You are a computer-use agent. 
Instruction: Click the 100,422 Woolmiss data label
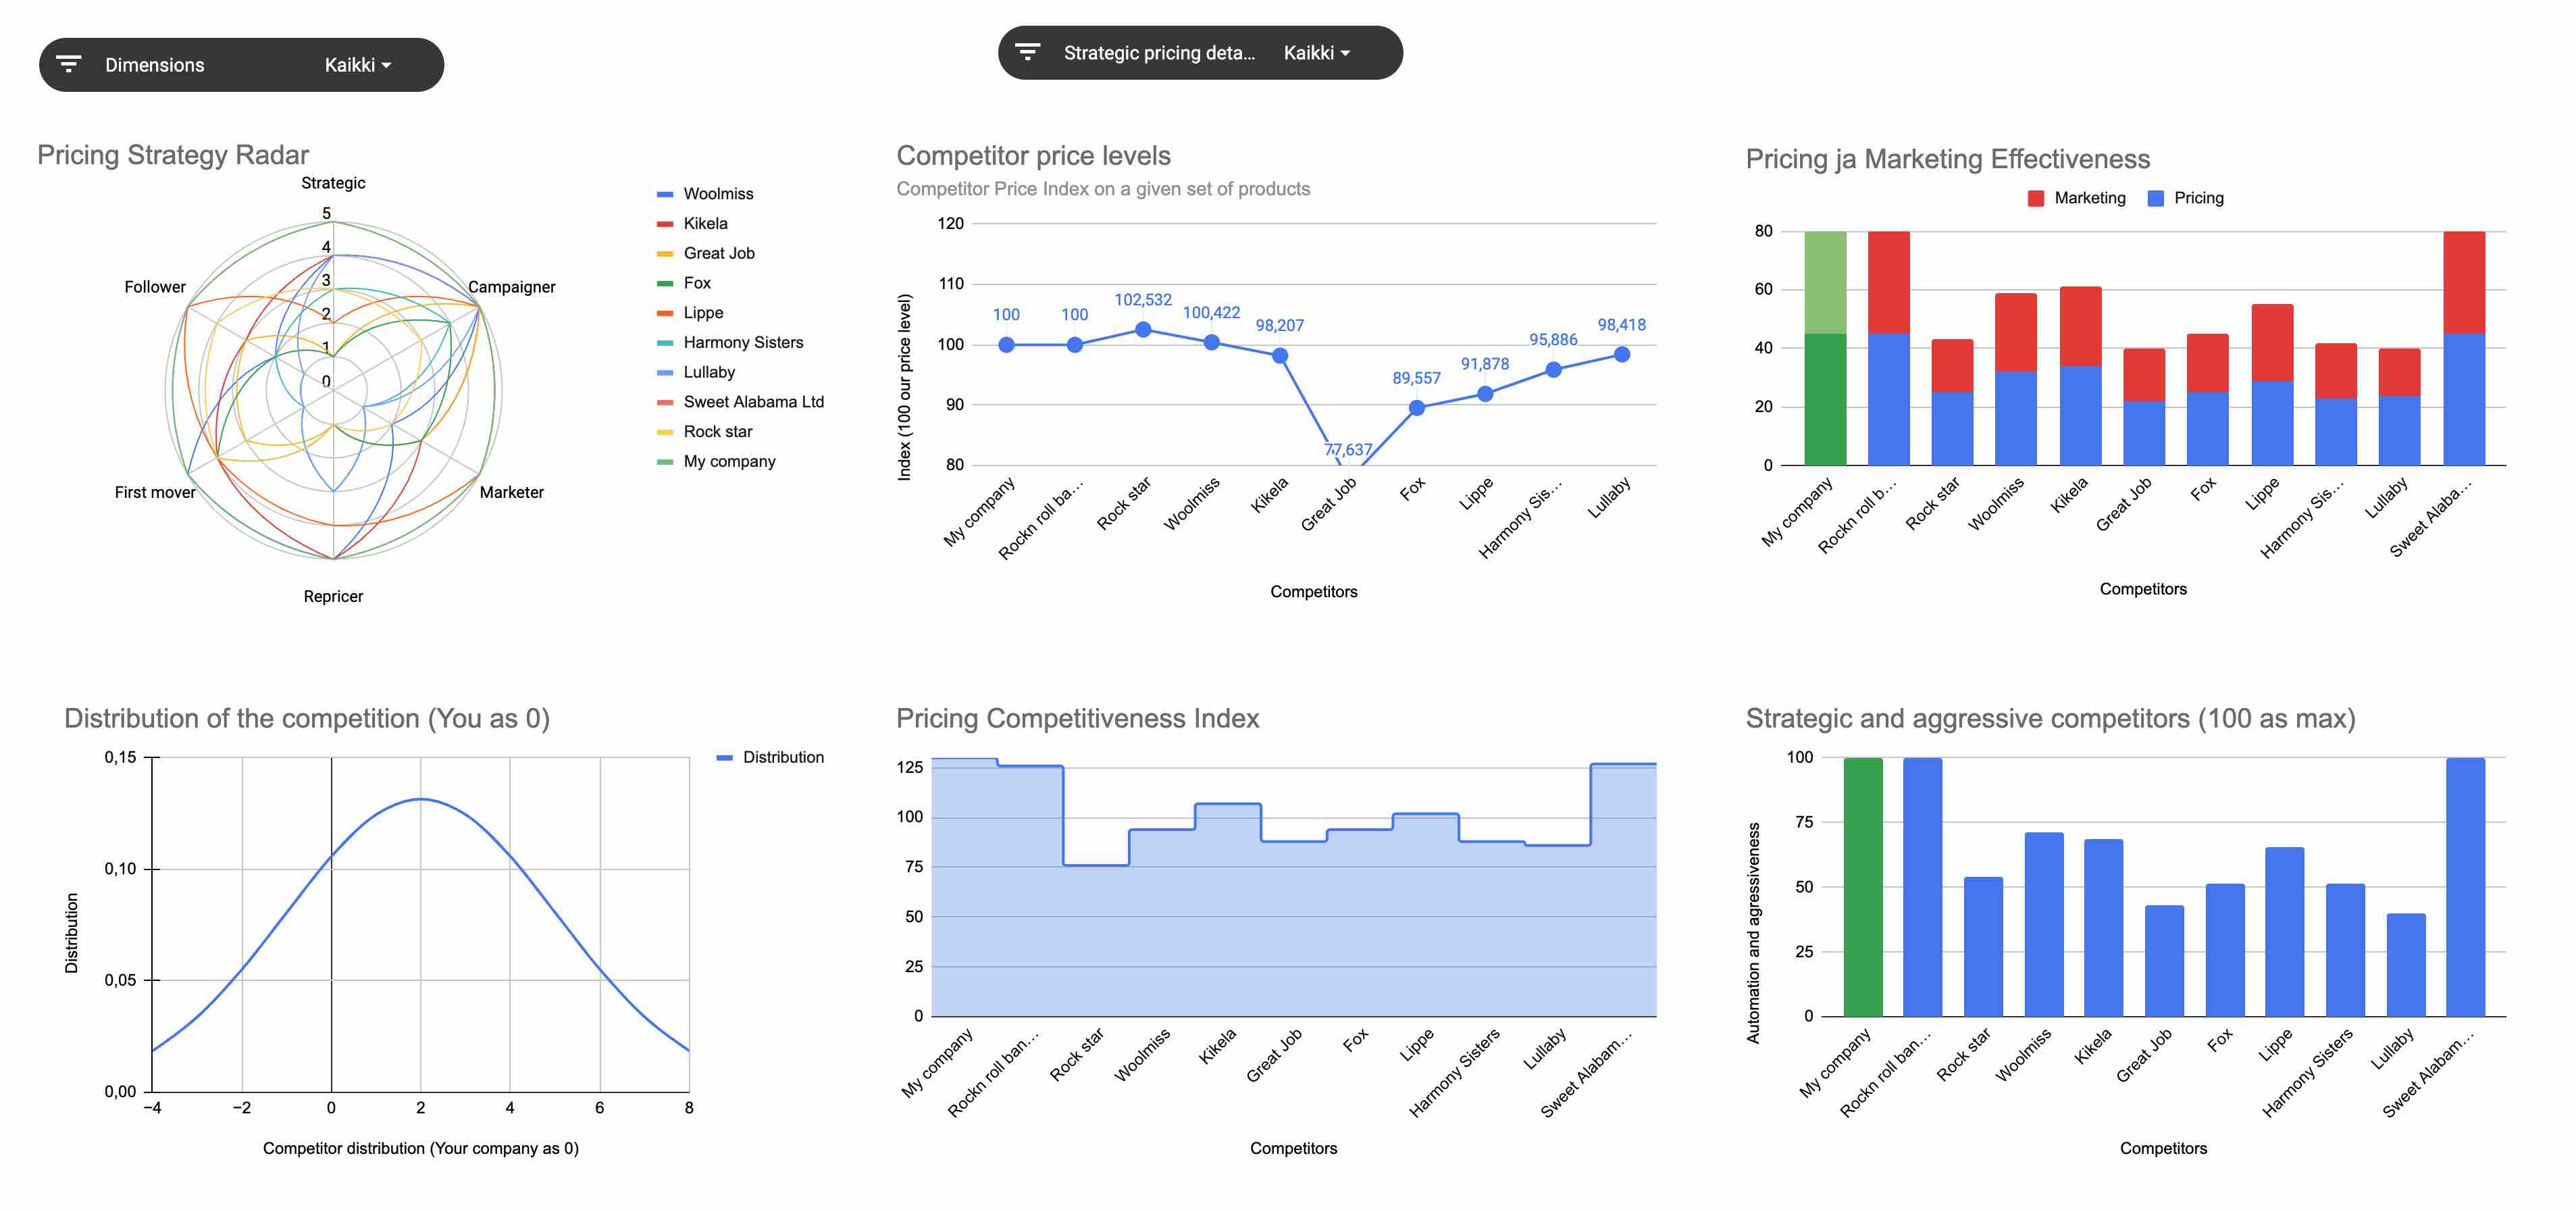coord(1210,313)
